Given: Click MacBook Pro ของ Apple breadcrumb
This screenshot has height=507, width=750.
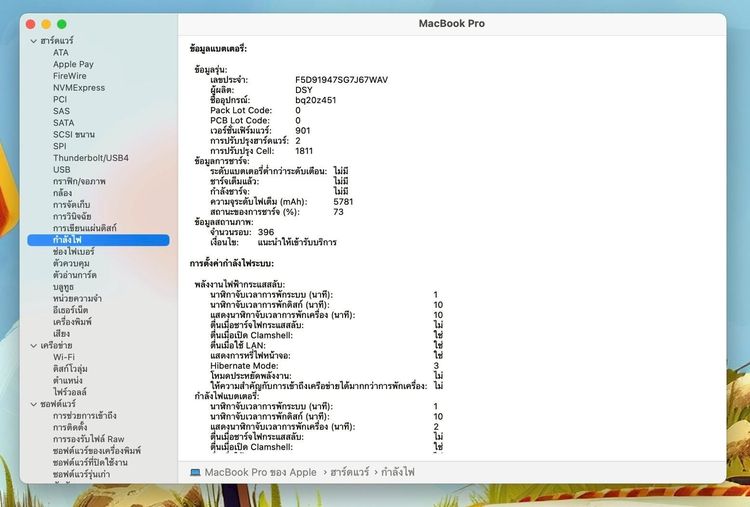Looking at the screenshot, I should [x=261, y=473].
